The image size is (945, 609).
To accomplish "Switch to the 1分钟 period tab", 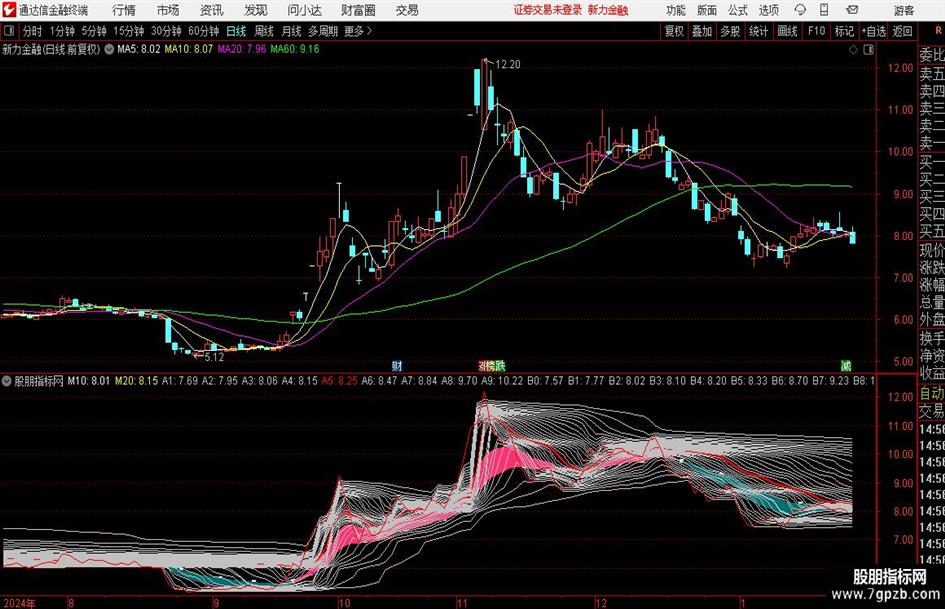I will coord(62,31).
